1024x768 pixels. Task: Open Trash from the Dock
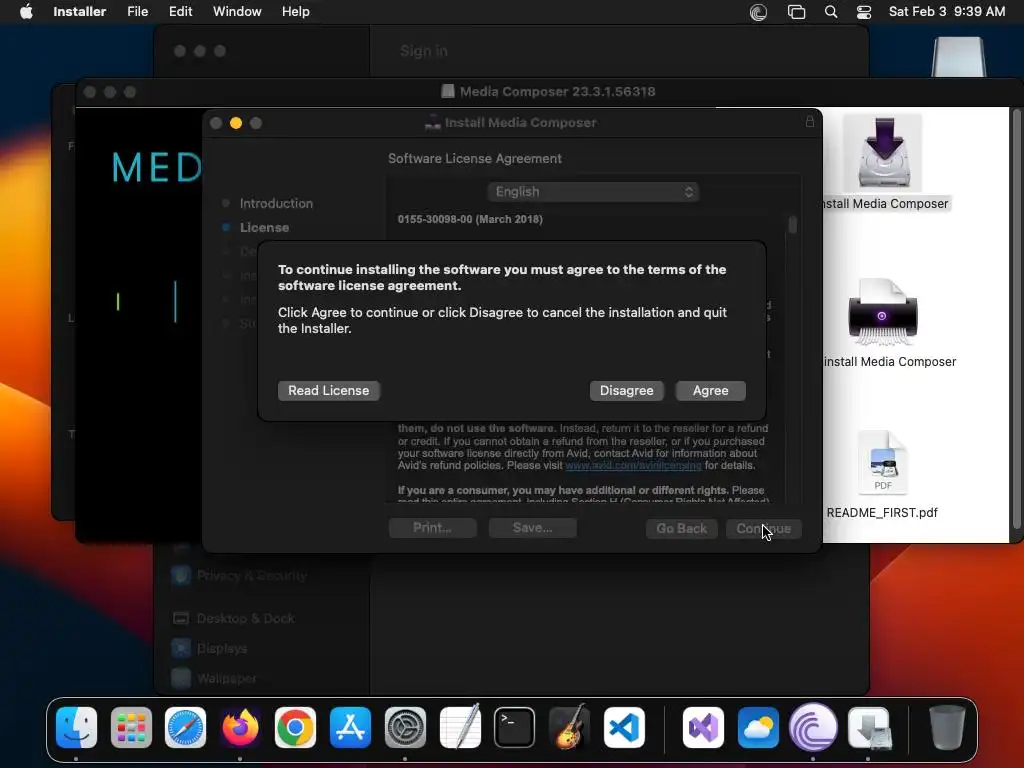[x=948, y=727]
